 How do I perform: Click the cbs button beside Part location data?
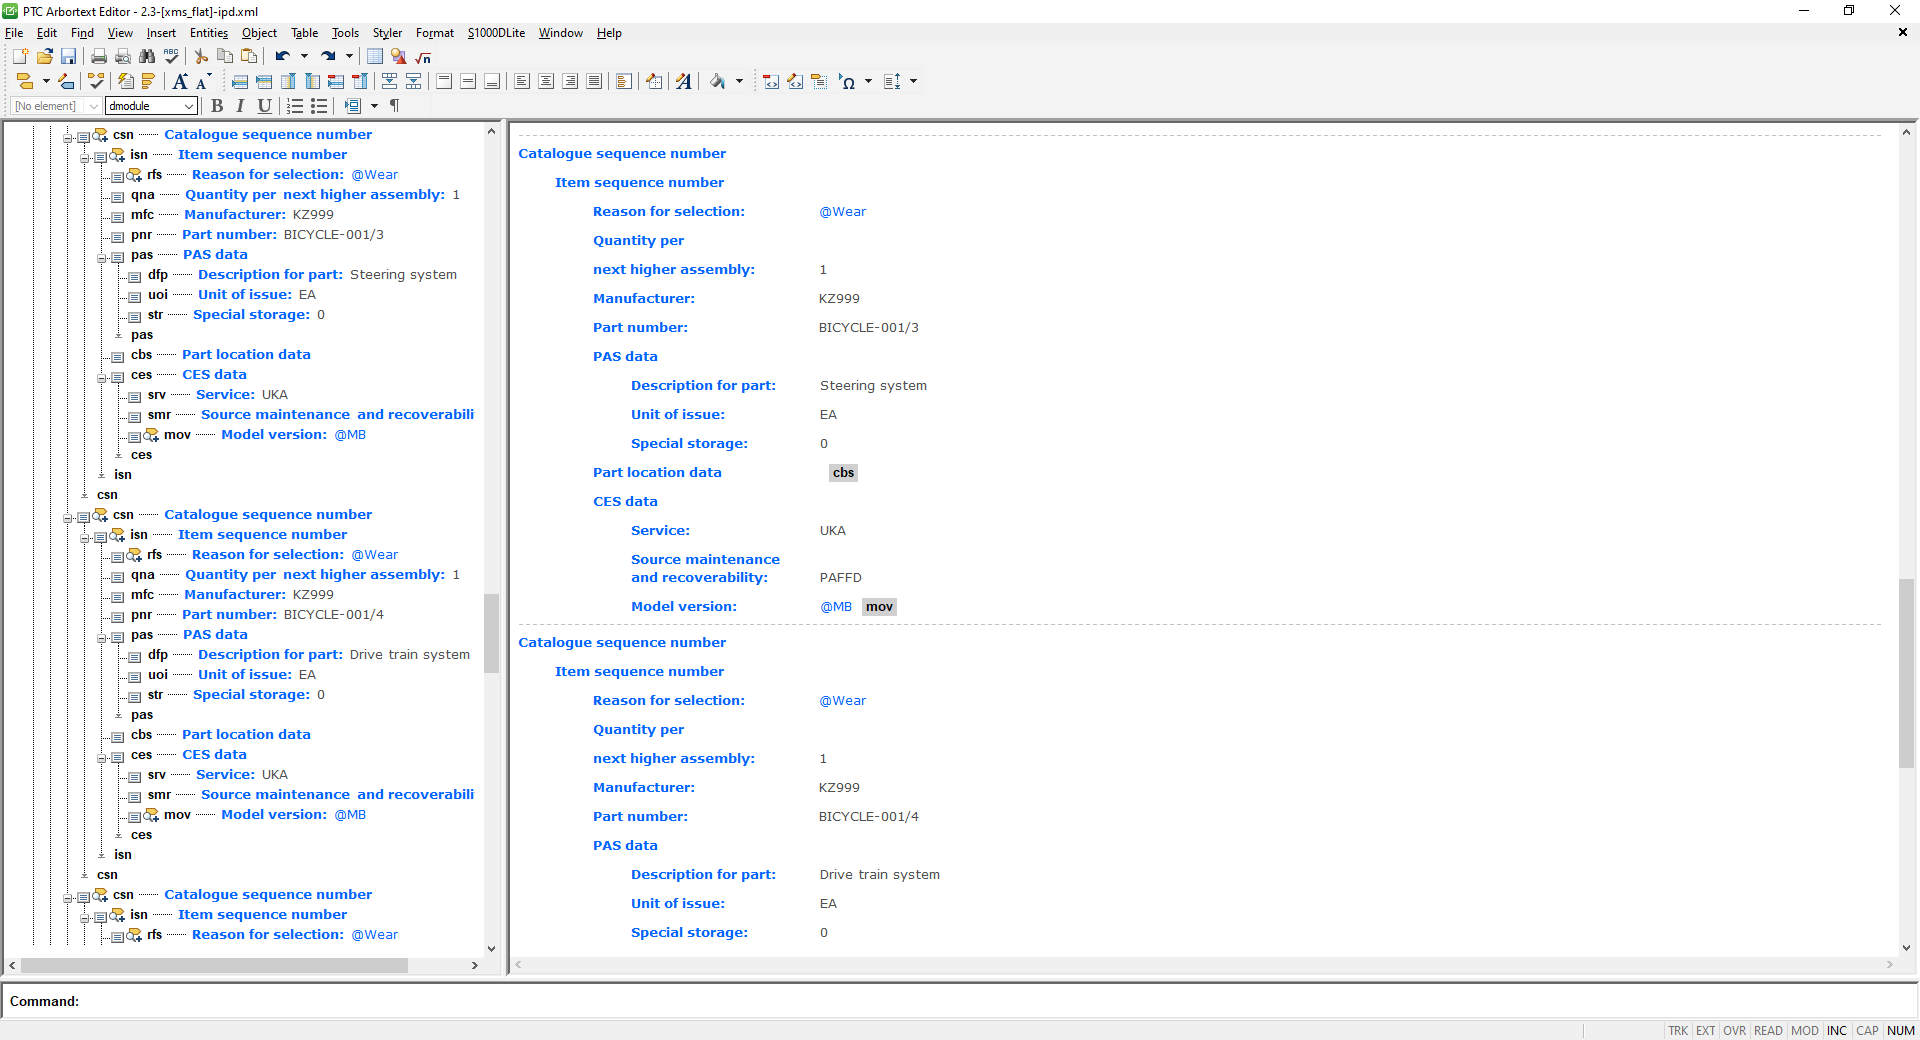pyautogui.click(x=843, y=473)
